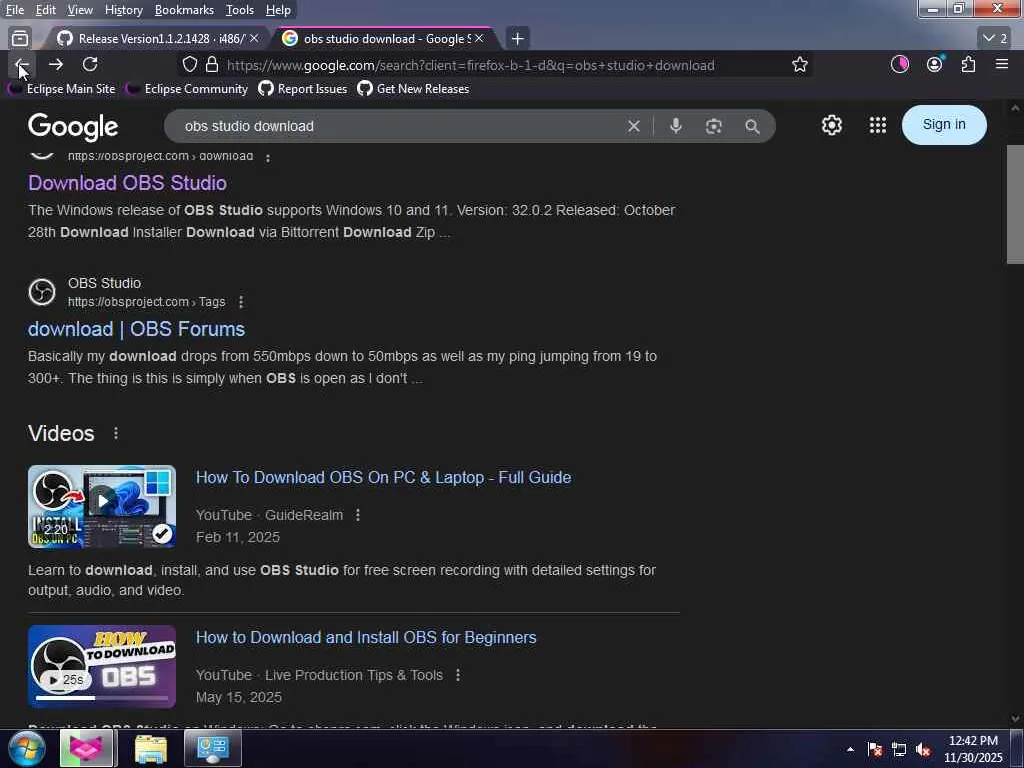
Task: Open the View menu
Action: 80,10
